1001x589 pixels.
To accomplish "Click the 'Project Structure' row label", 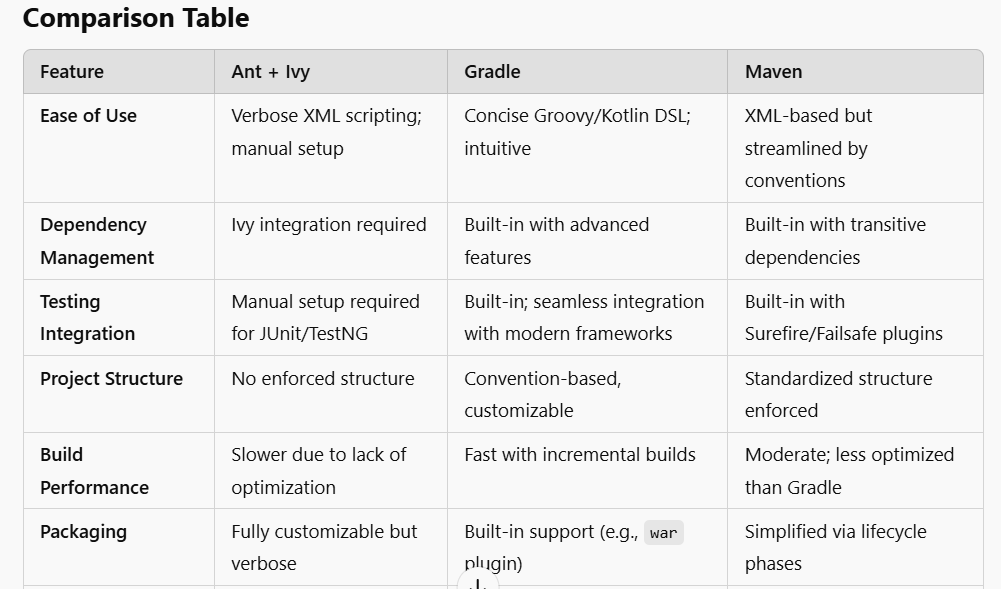I will click(x=112, y=378).
